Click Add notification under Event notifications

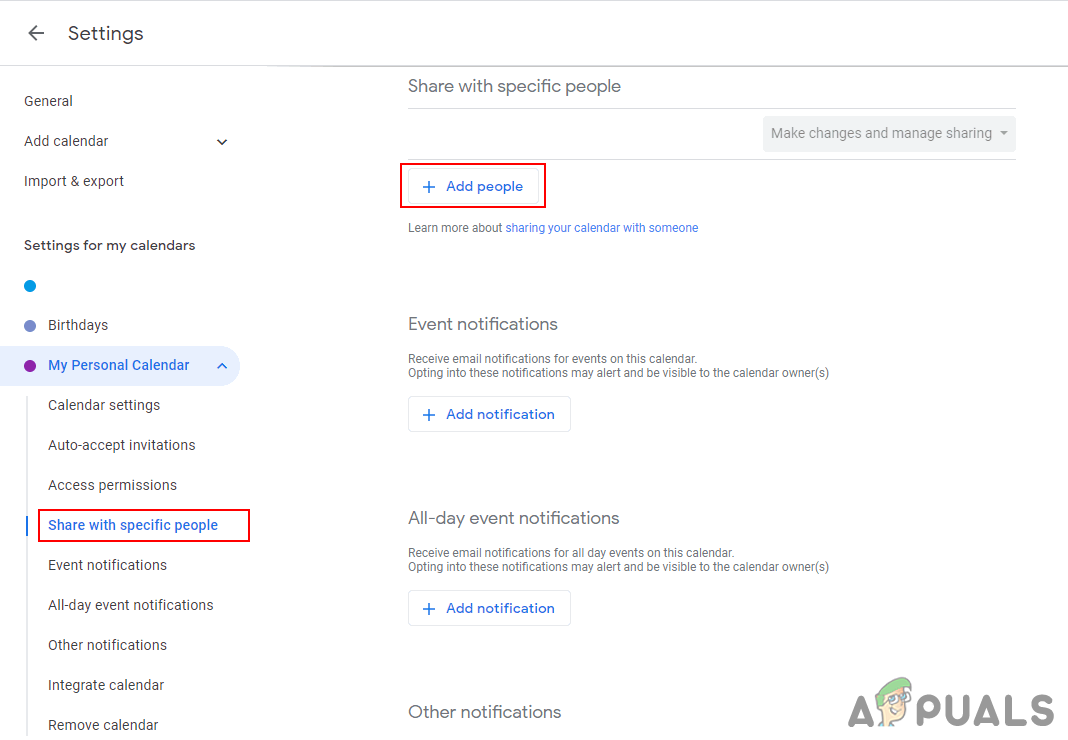tap(489, 414)
